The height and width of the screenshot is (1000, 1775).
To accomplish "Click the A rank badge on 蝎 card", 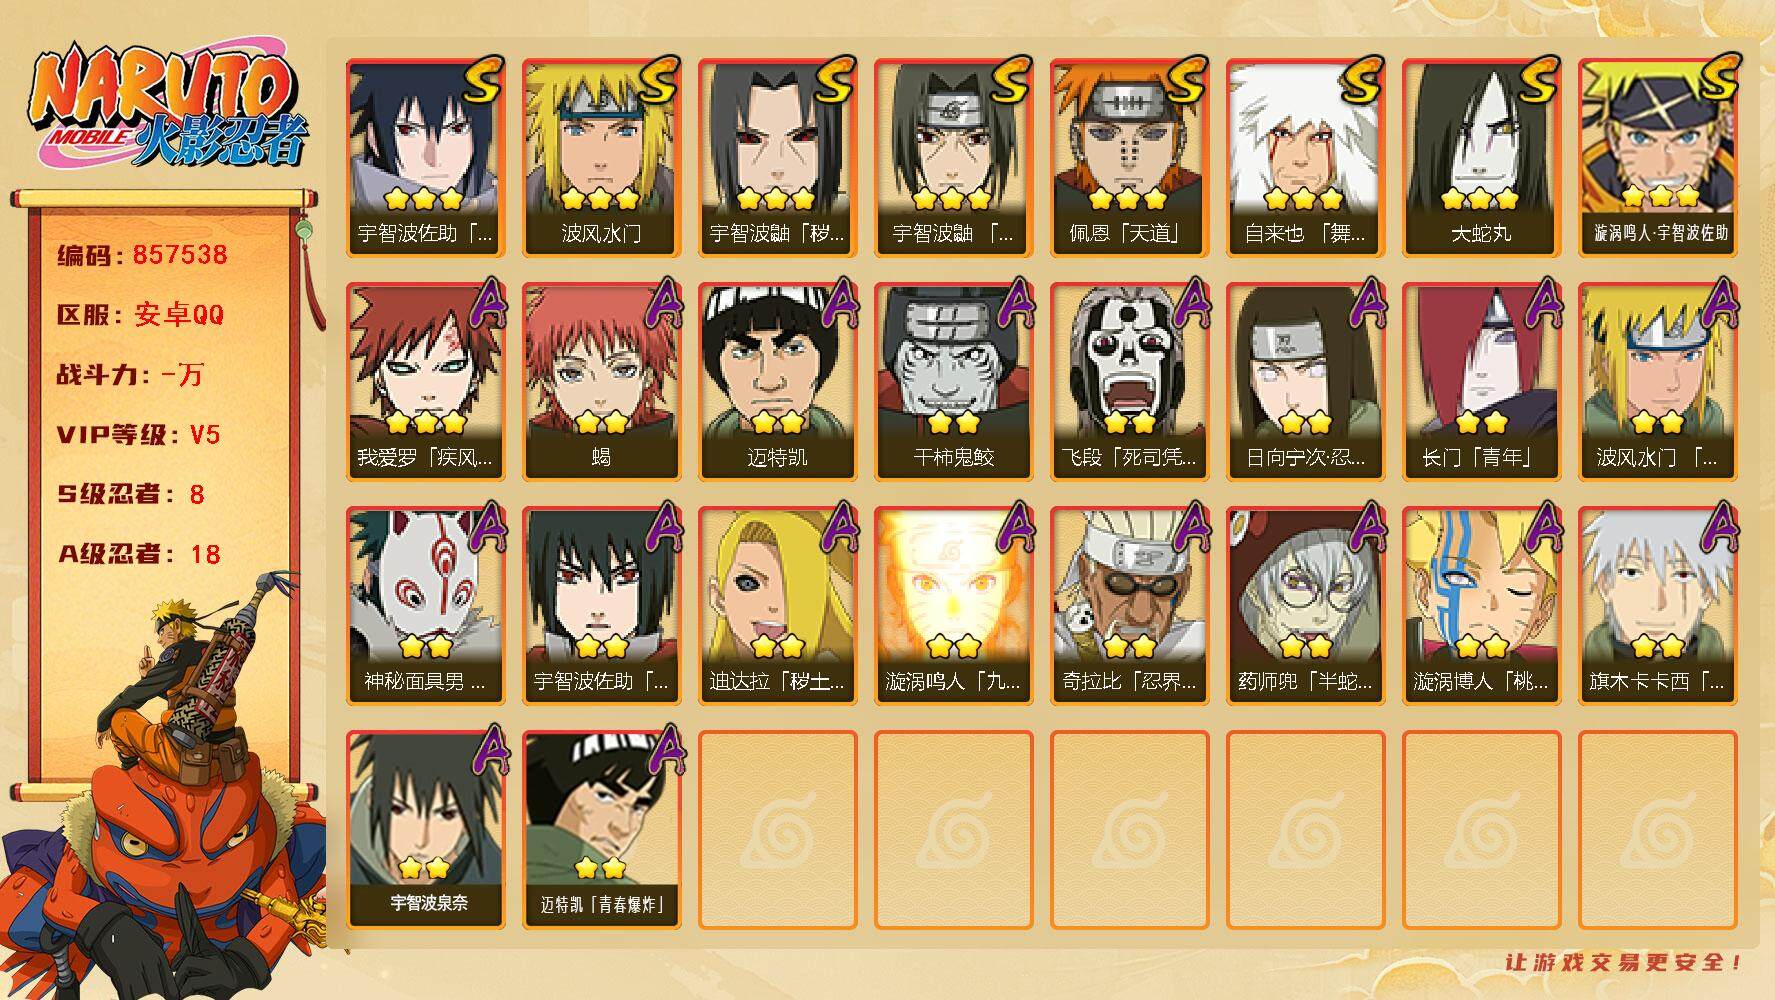I will (x=663, y=302).
